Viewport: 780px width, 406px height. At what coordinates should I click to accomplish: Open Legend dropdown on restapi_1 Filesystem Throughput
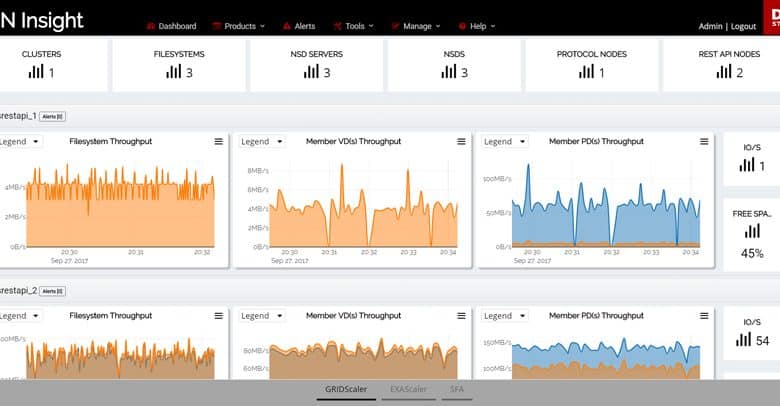point(20,141)
